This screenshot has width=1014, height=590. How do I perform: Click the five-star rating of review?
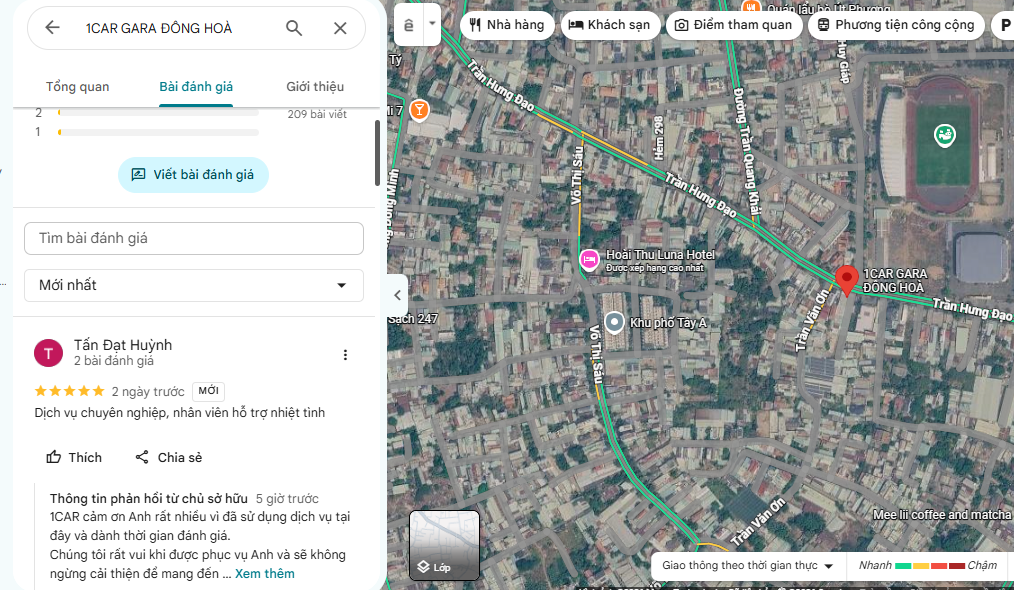tap(69, 391)
